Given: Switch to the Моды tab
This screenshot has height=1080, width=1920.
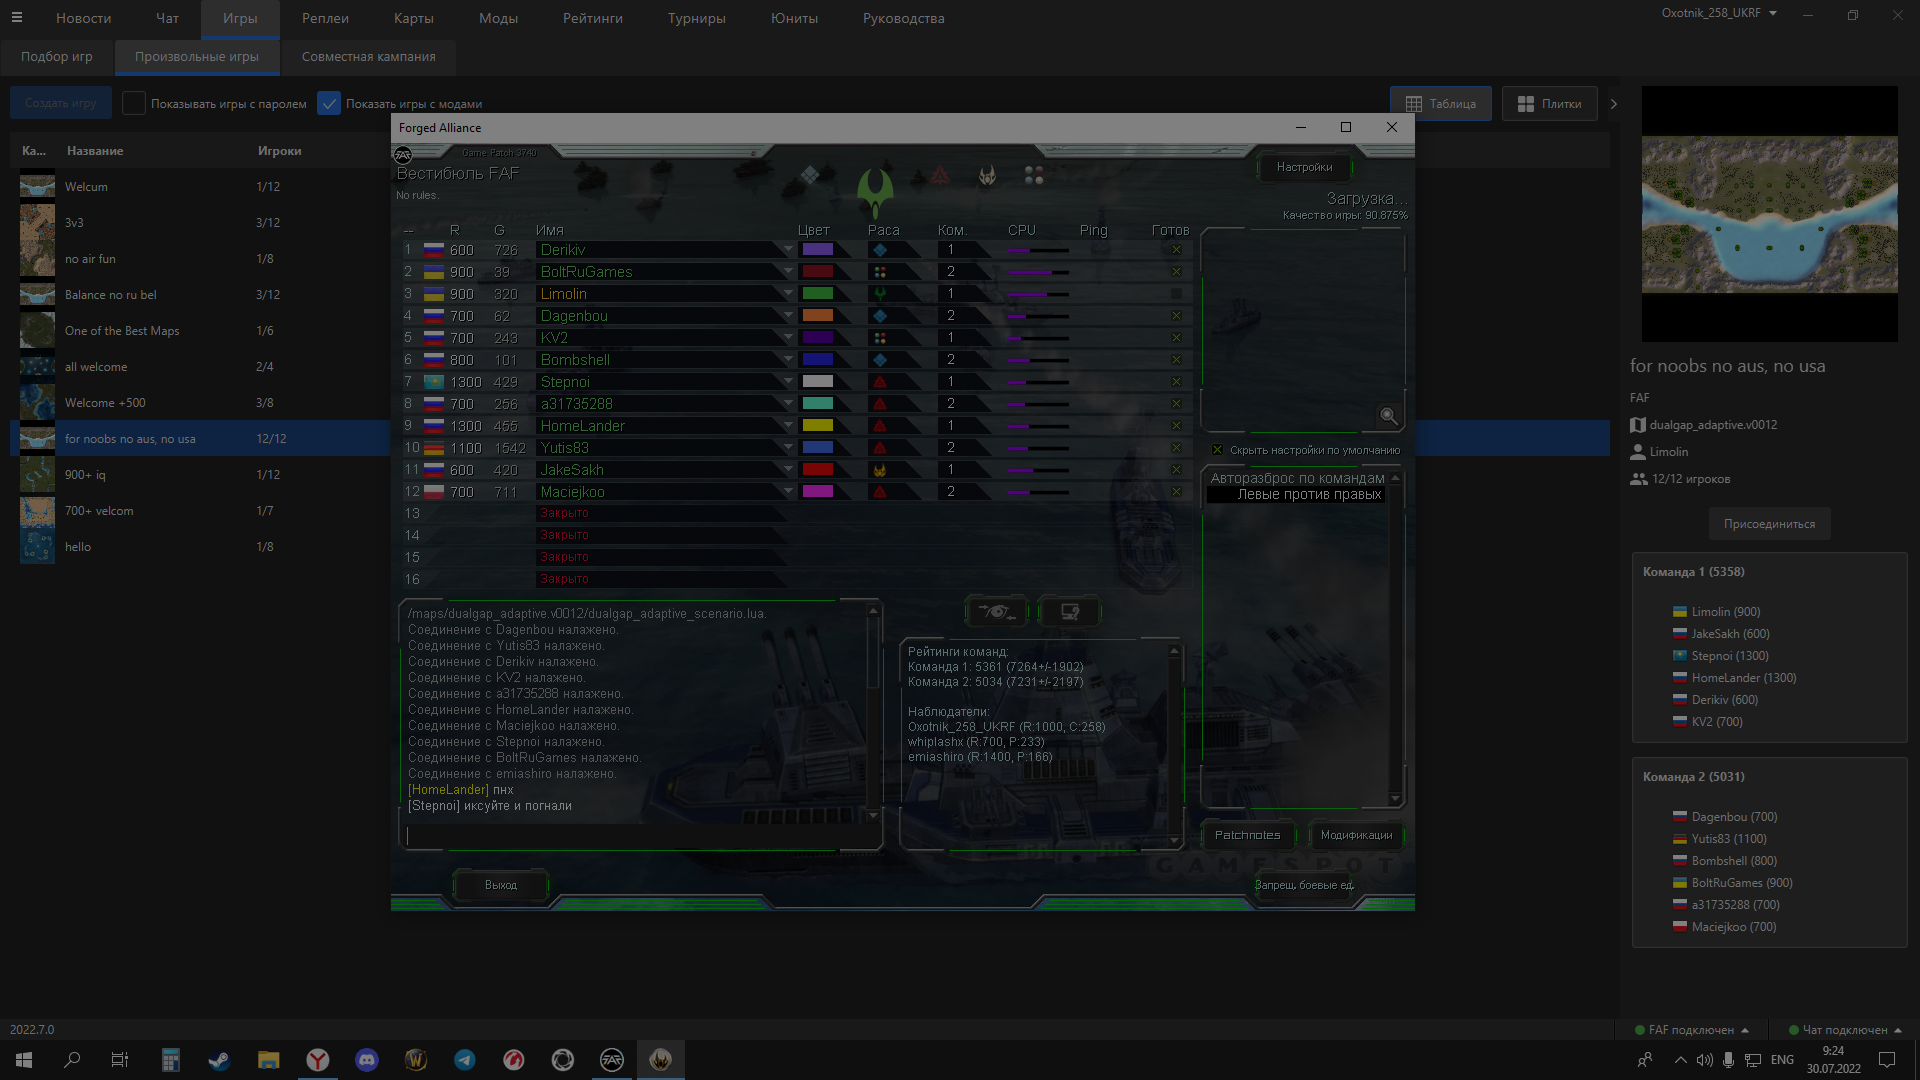Looking at the screenshot, I should [498, 18].
